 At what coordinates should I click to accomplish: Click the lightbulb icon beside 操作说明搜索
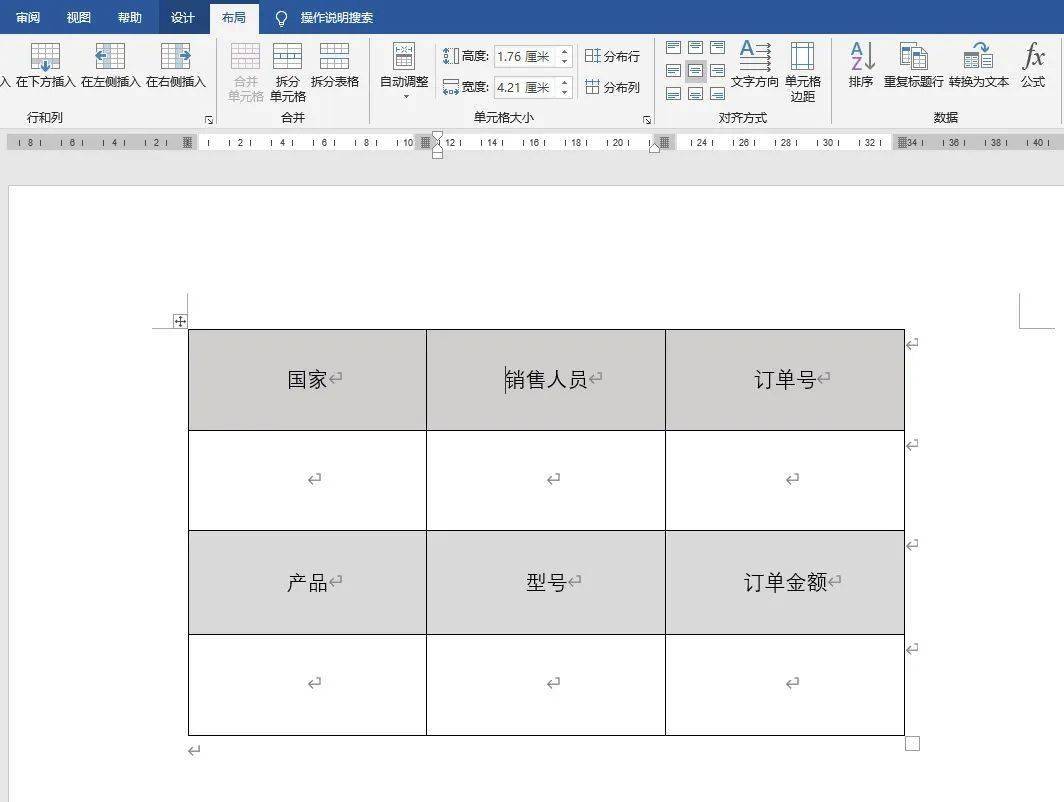coord(282,18)
